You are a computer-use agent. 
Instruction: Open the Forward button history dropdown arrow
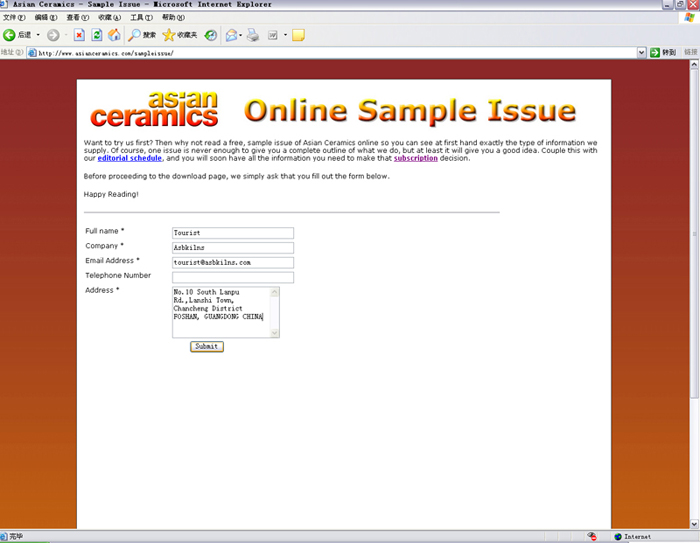point(66,35)
